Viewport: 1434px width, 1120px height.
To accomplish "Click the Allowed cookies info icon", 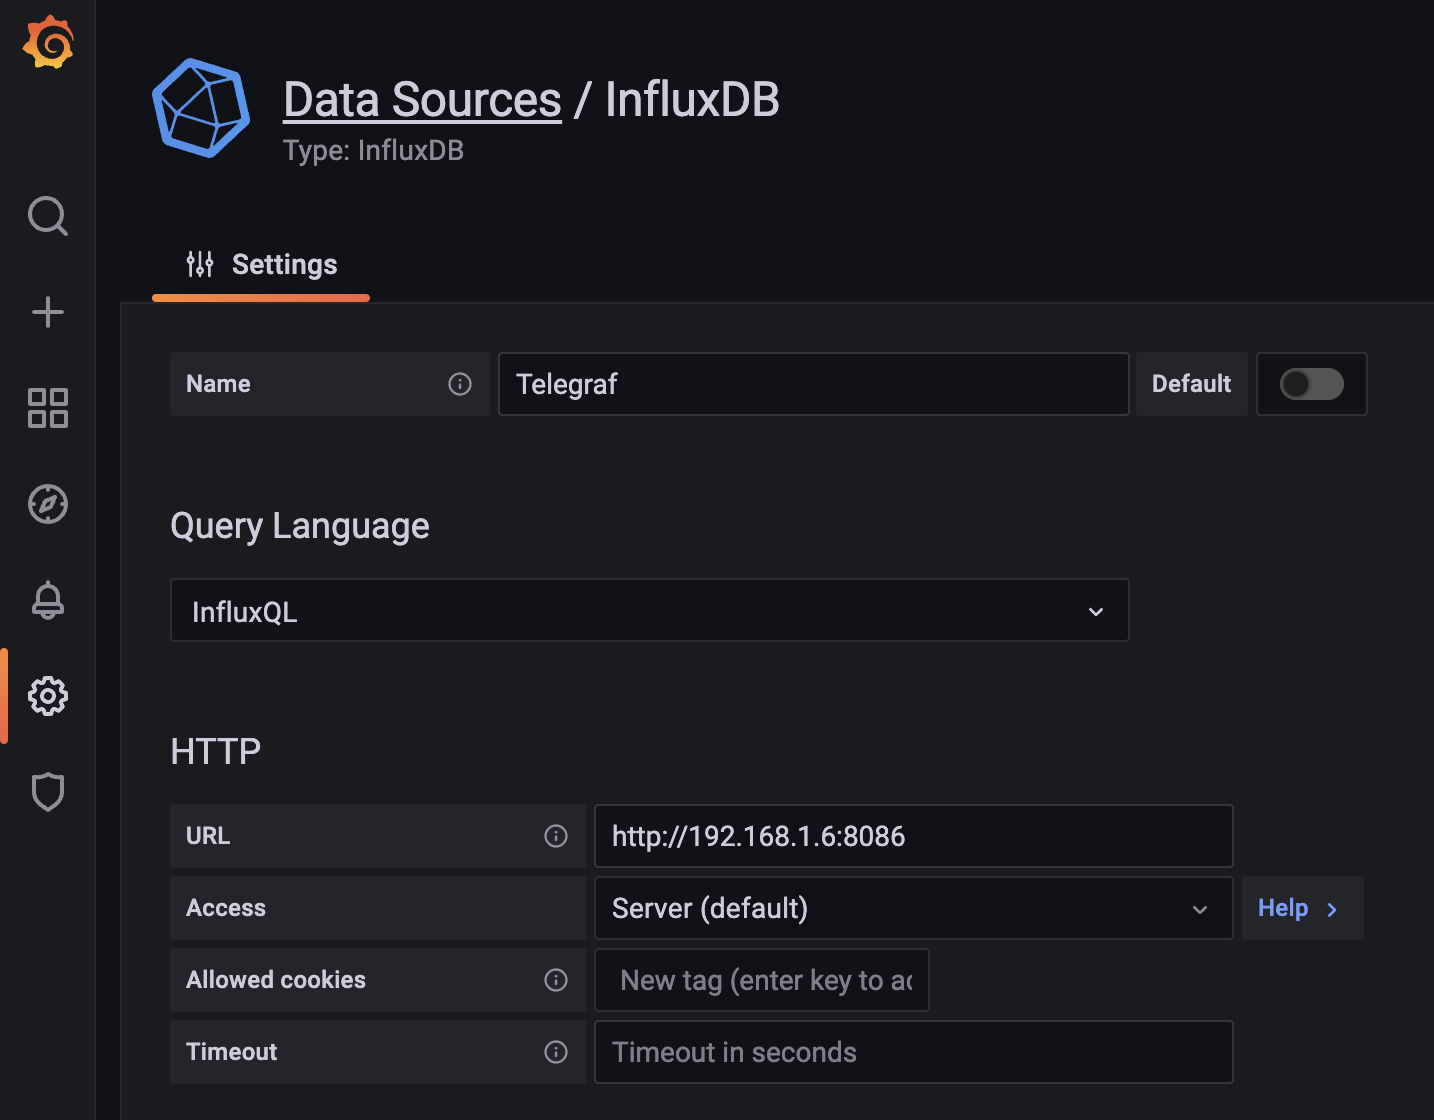I will click(556, 980).
